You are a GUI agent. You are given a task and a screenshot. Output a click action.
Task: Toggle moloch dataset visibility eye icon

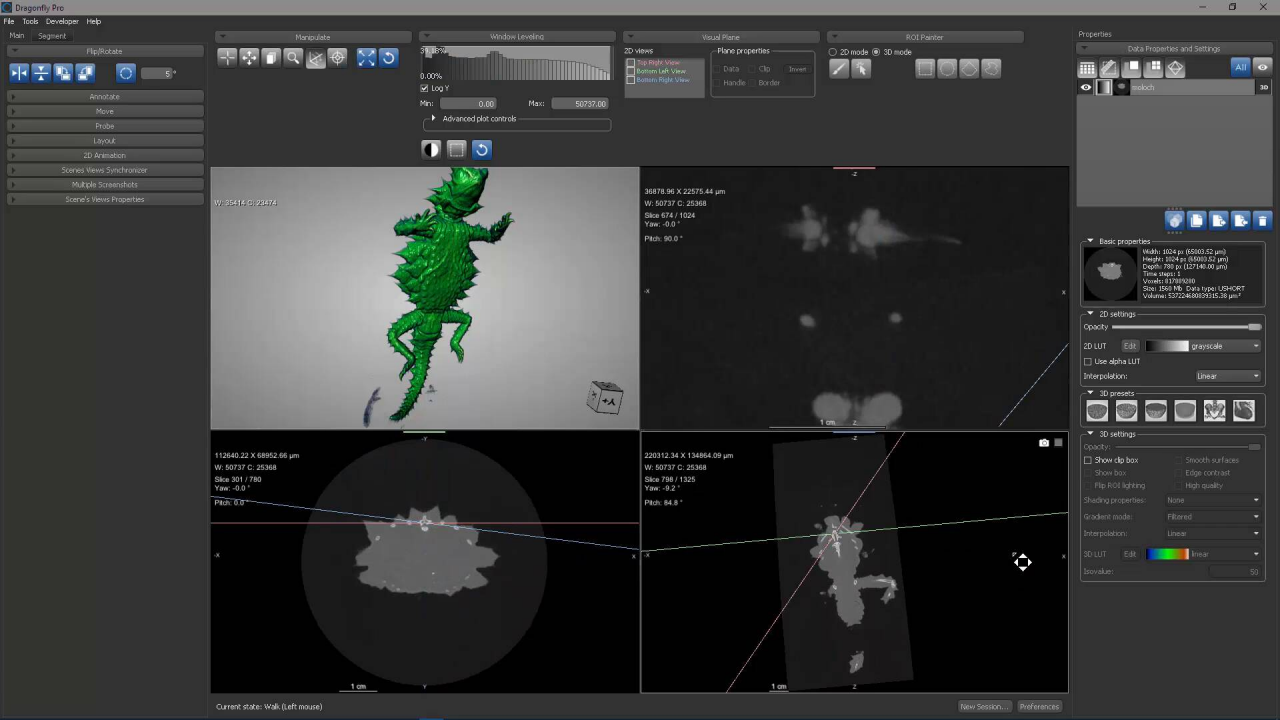click(1085, 87)
